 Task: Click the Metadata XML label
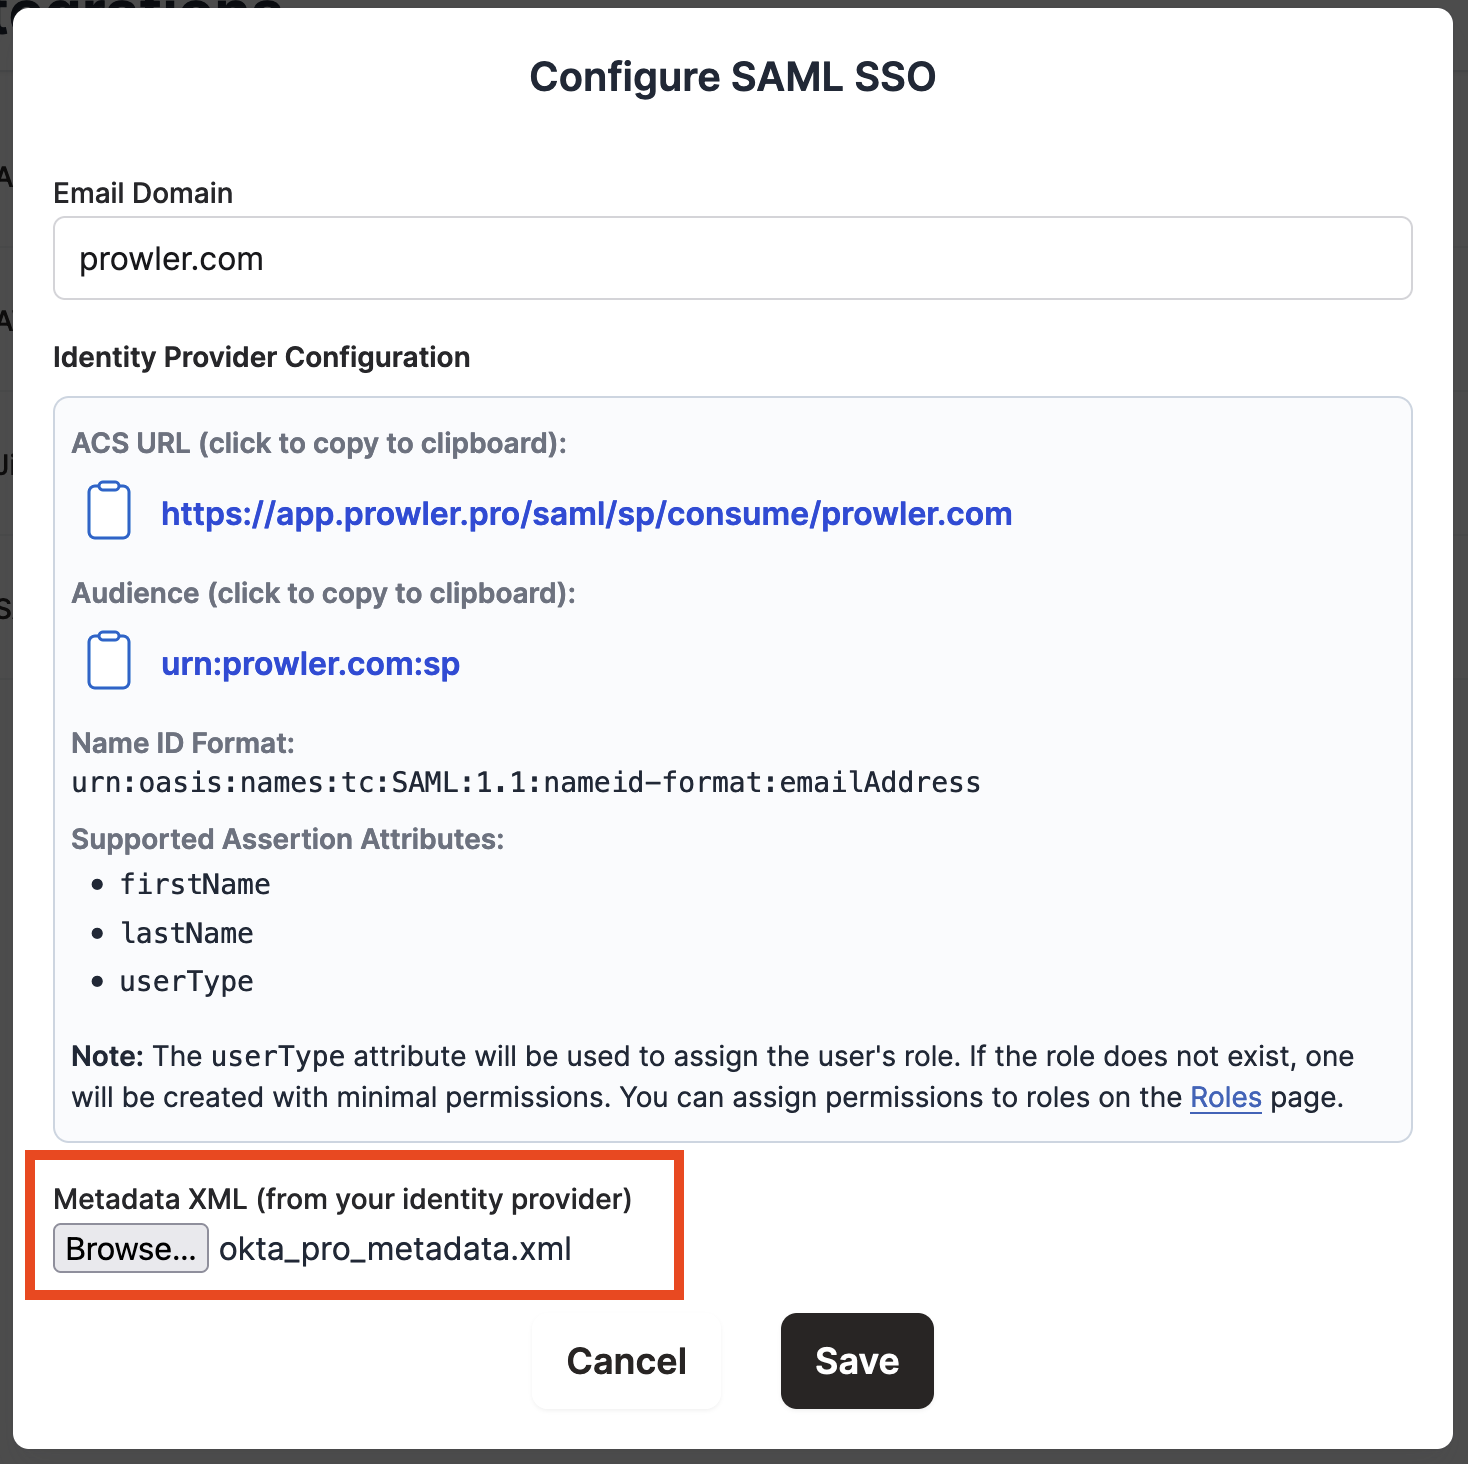[x=342, y=1199]
